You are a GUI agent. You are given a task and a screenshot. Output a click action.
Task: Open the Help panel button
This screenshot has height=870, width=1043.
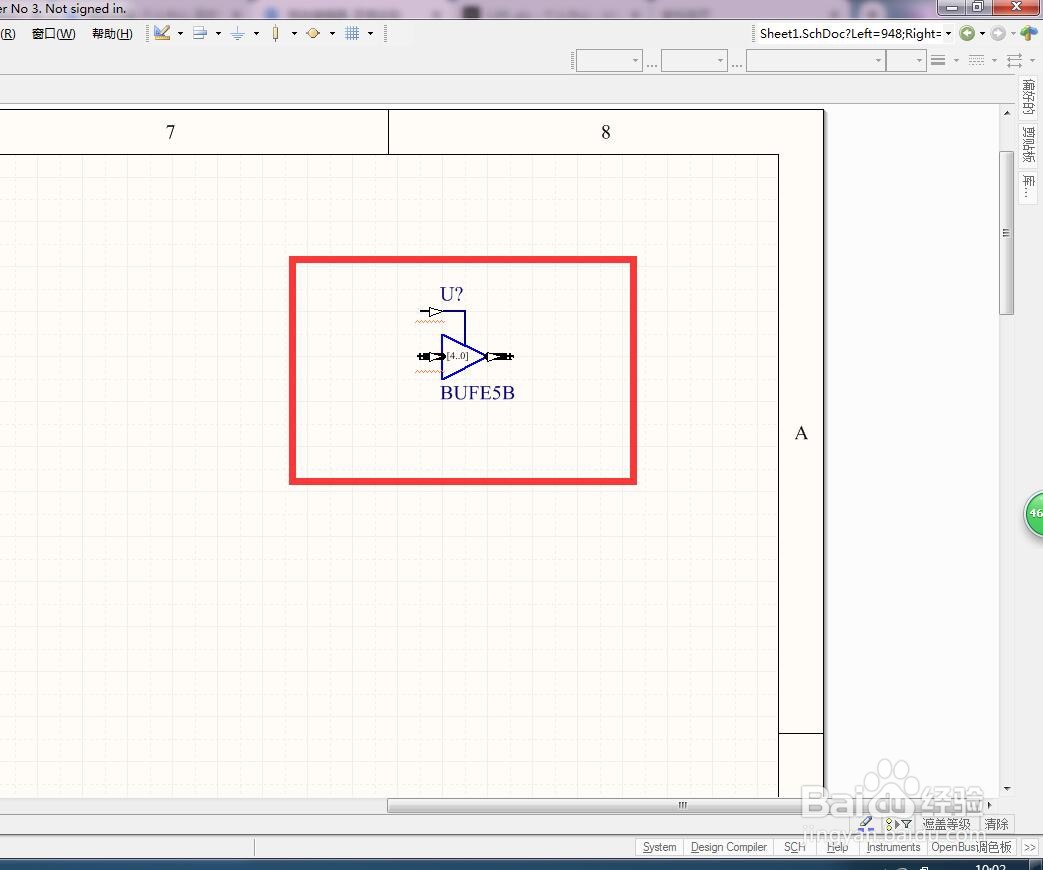(x=837, y=847)
